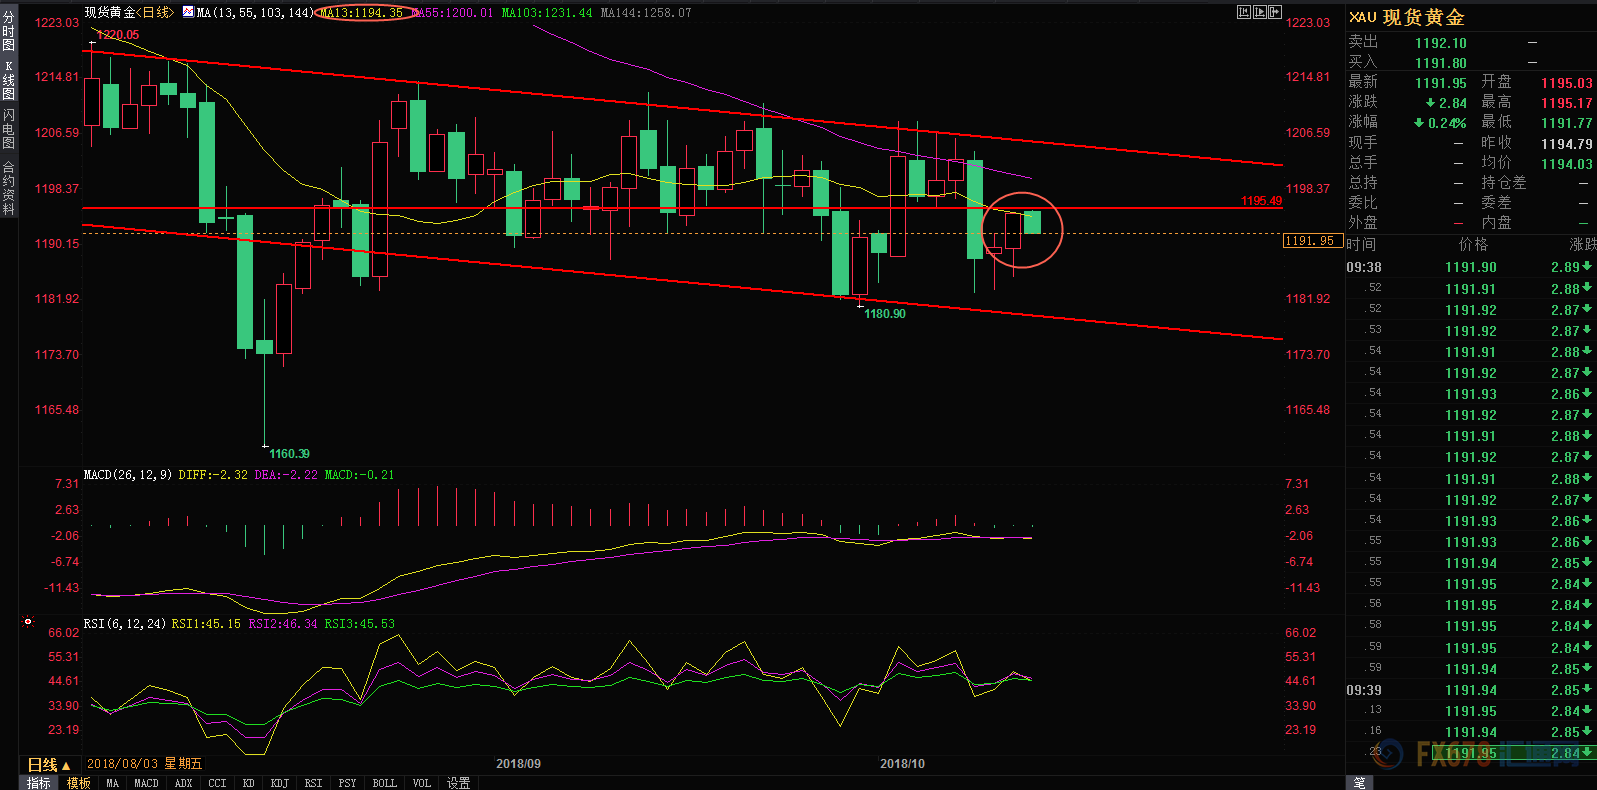1597x790 pixels.
Task: Open 闪电图 view in left sidebar
Action: pyautogui.click(x=9, y=130)
